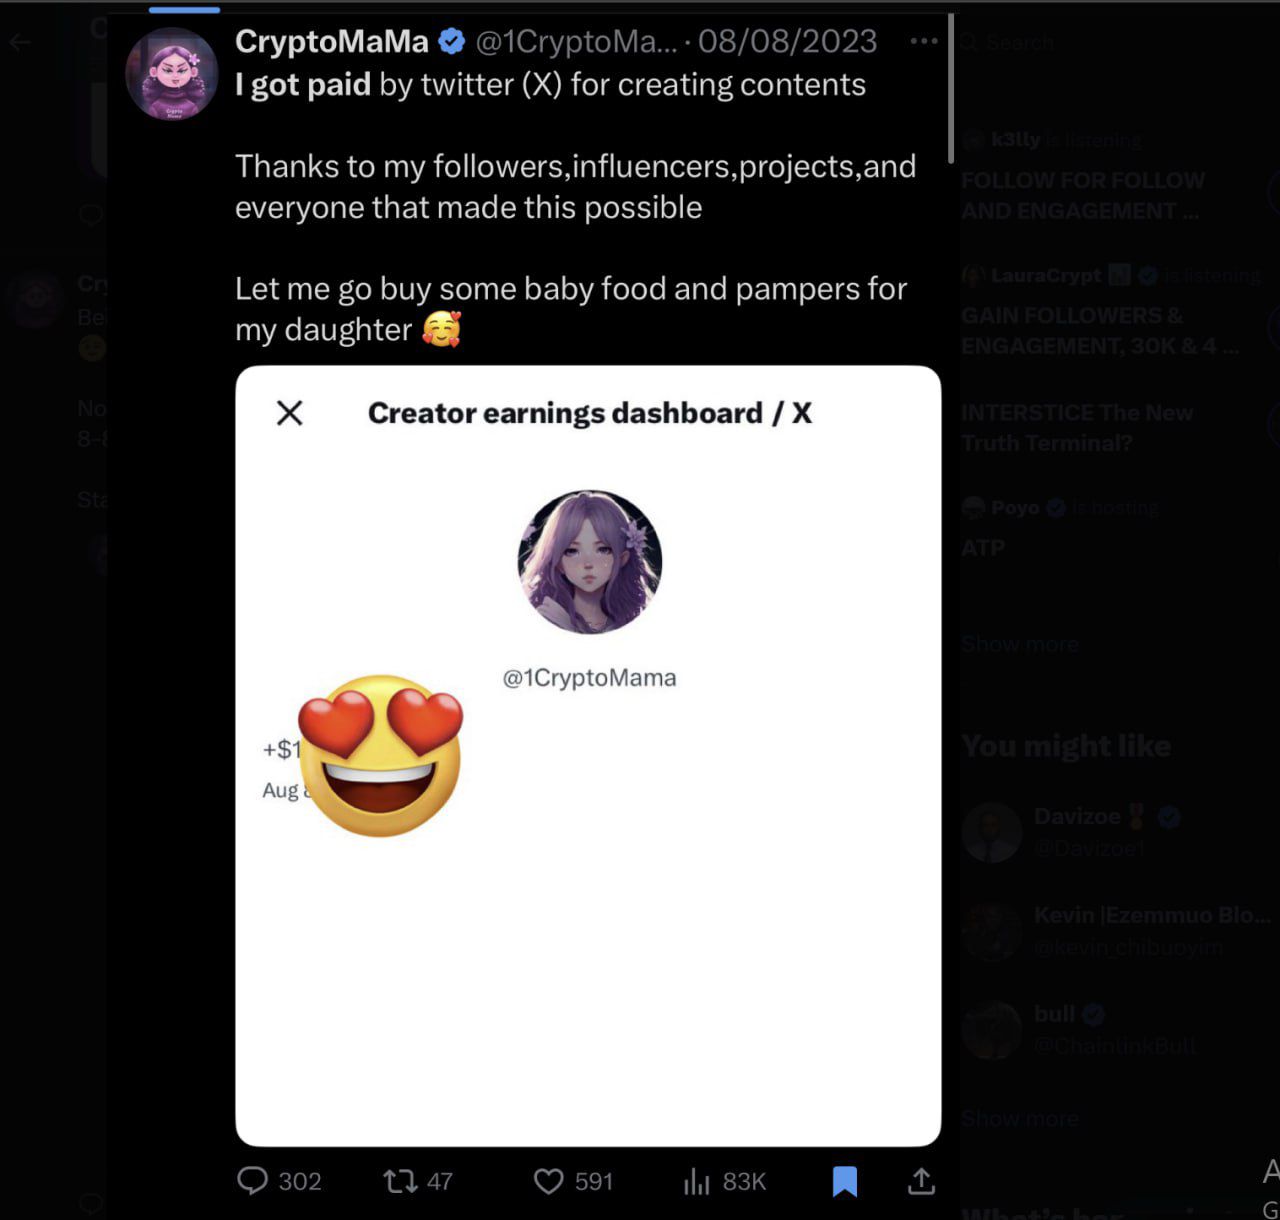Toggle the blue bookmark icon
The image size is (1280, 1220).
pyautogui.click(x=845, y=1181)
